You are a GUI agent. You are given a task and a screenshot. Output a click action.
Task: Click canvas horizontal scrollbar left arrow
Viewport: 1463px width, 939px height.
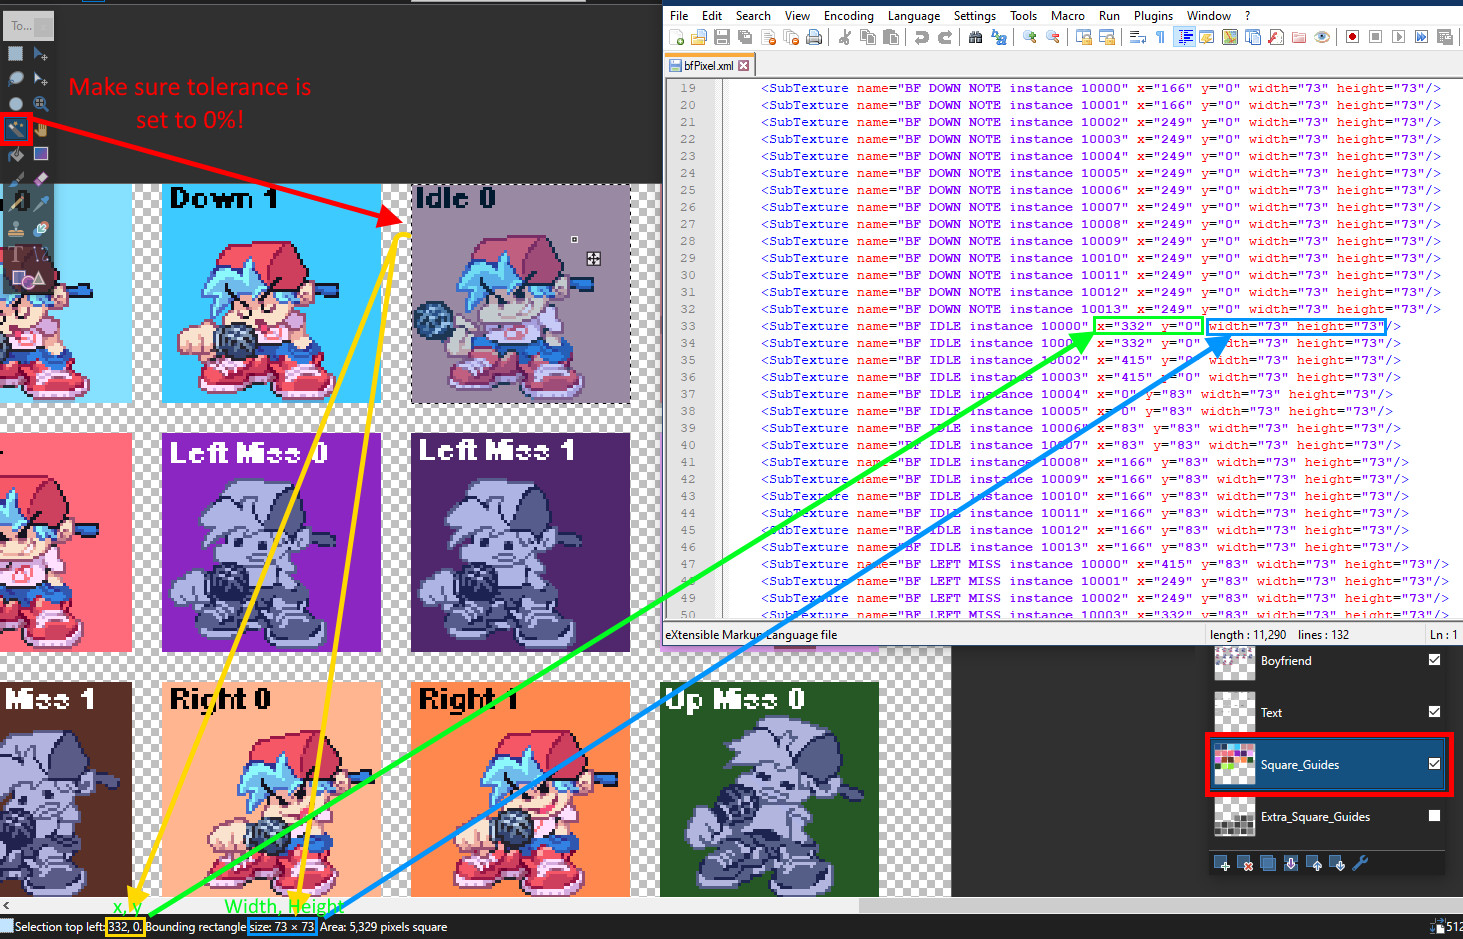[6, 905]
